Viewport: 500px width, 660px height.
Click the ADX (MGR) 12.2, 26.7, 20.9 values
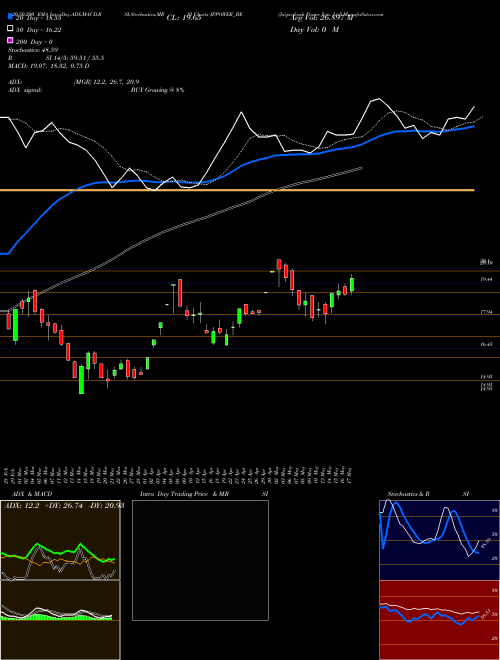pyautogui.click(x=106, y=82)
